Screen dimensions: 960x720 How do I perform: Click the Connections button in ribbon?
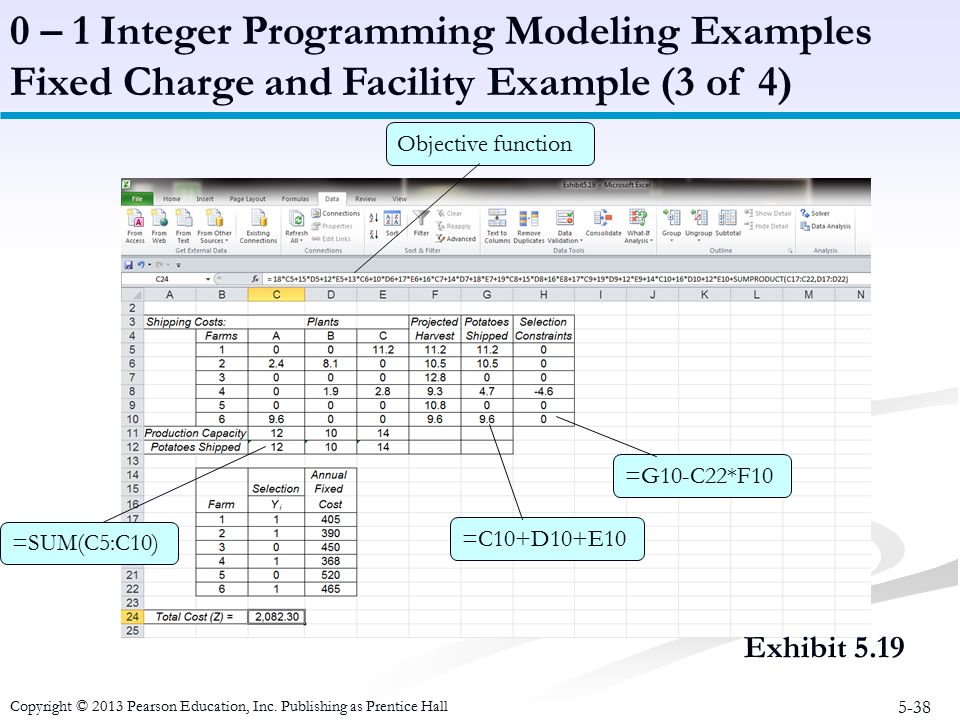[x=336, y=213]
